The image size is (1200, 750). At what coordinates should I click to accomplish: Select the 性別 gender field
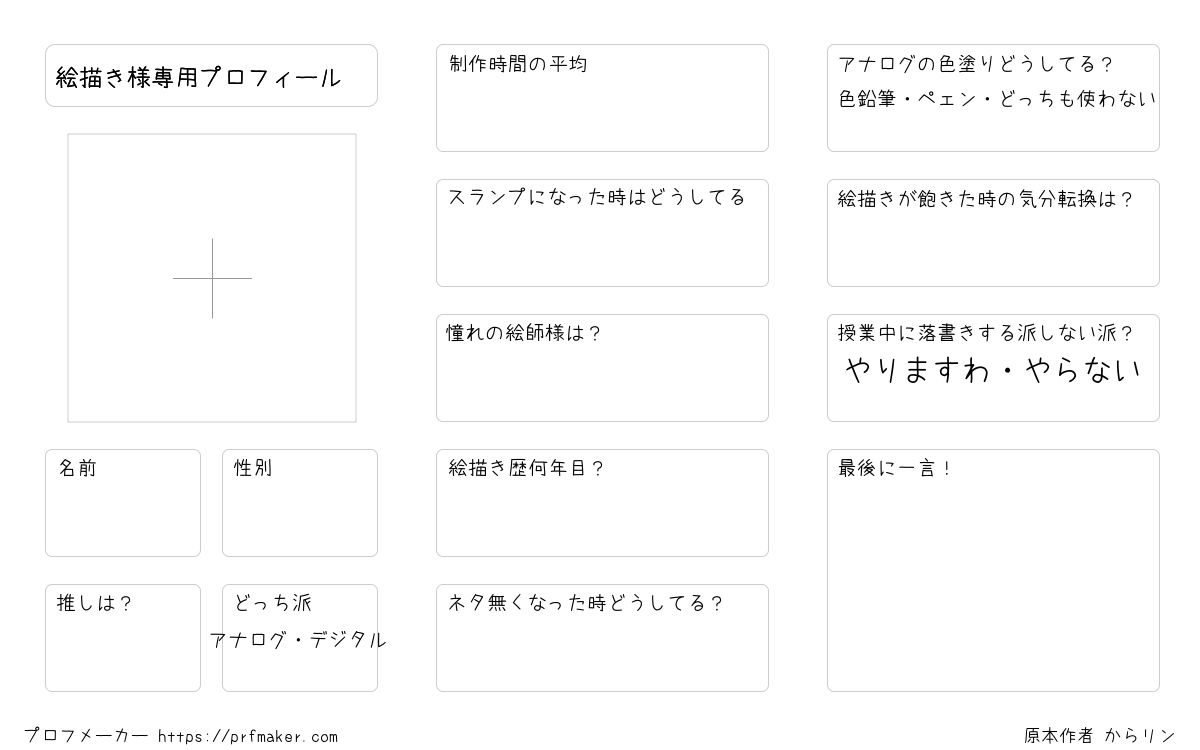pyautogui.click(x=300, y=503)
